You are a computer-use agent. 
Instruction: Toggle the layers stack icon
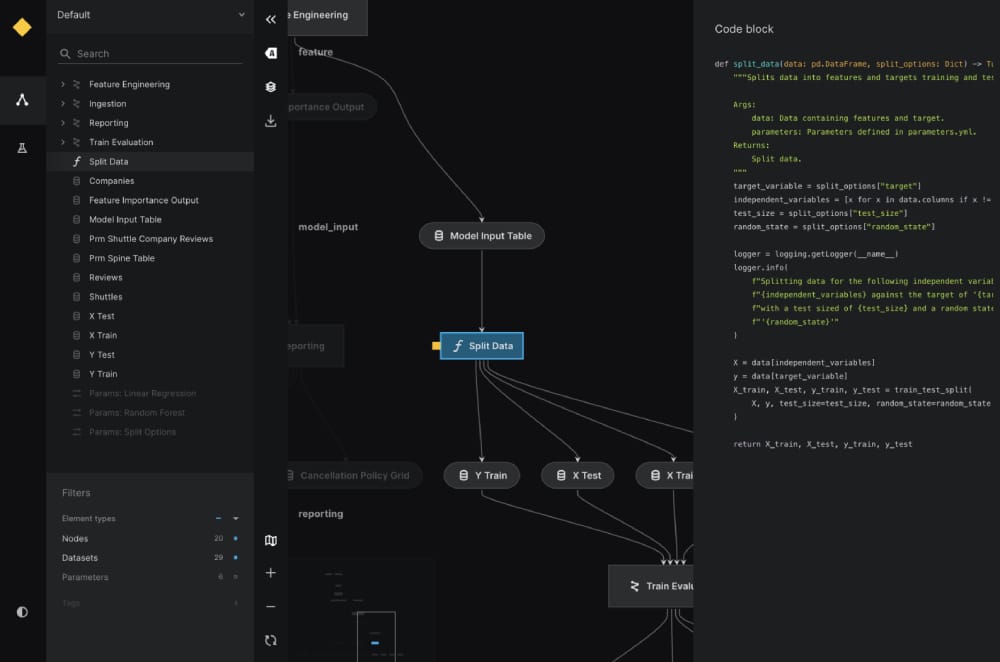pyautogui.click(x=271, y=87)
